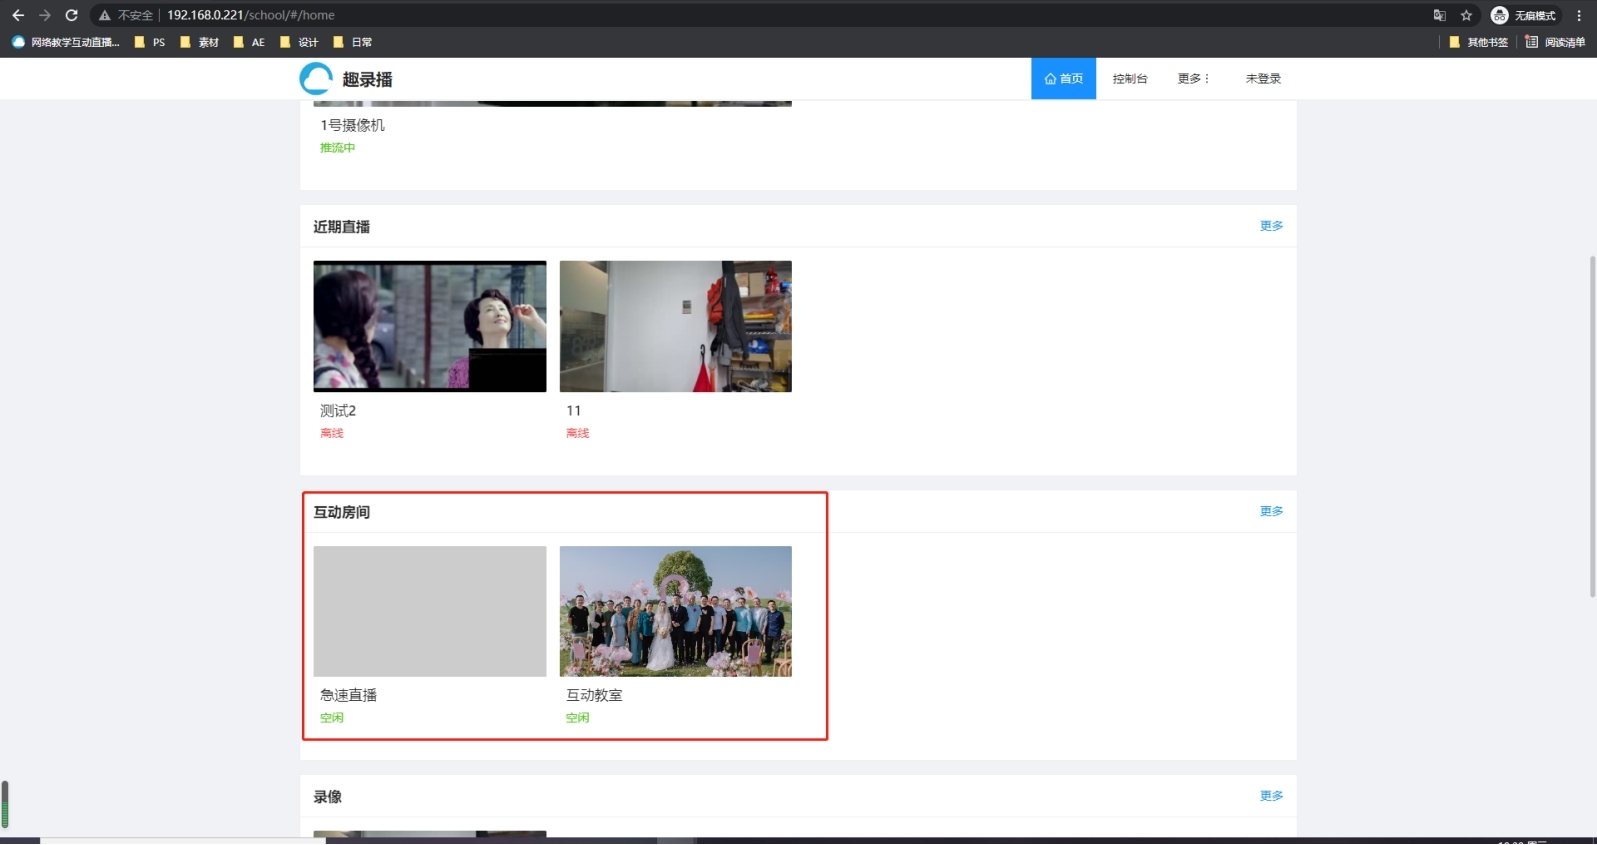
Task: Open the 设计 bookmark folder
Action: click(x=299, y=42)
